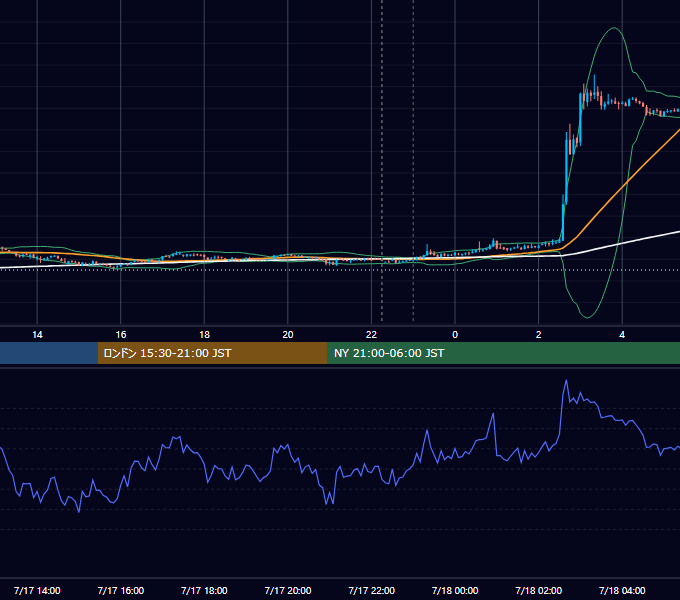Screen dimensions: 680x600
Task: Click the upper Bollinger band peak near 4
Action: [x=614, y=28]
